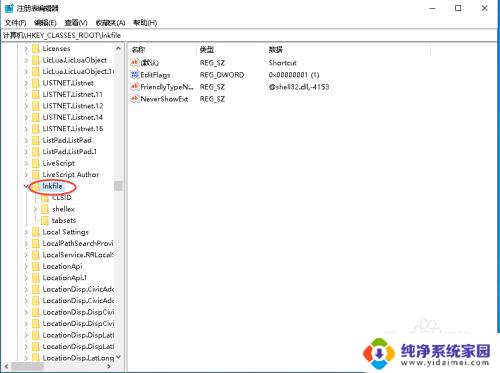Click the 0x00000001 (1) data cell
The height and width of the screenshot is (373, 500).
294,75
